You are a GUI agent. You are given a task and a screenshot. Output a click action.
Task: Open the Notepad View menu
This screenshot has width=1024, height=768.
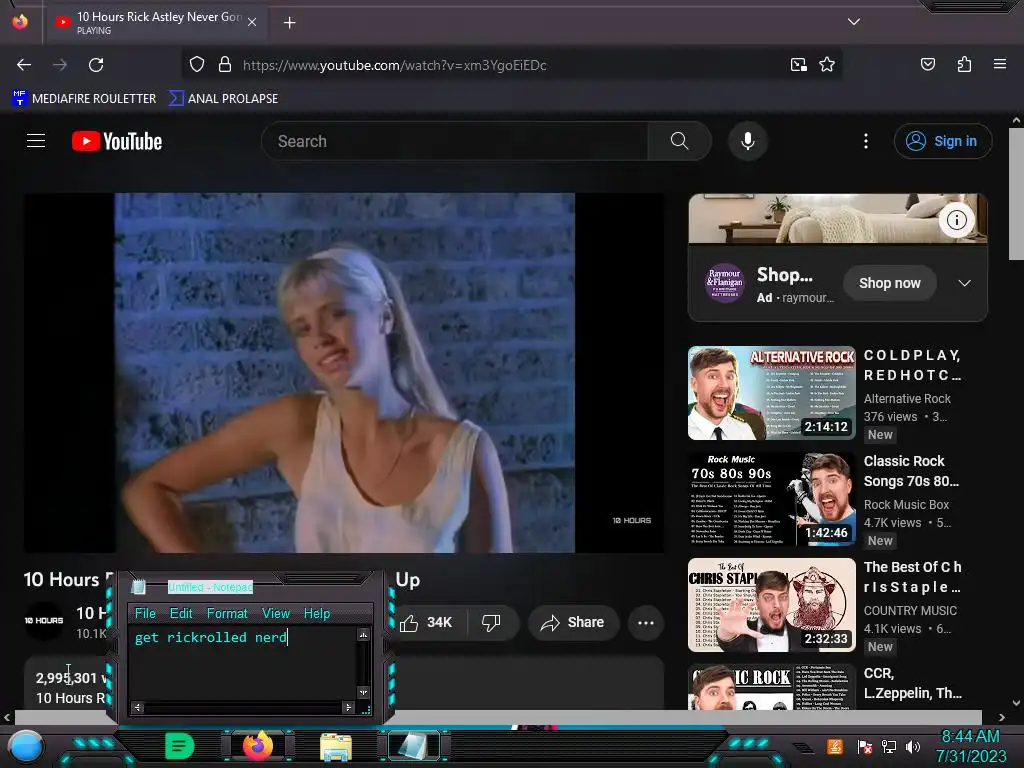point(276,613)
